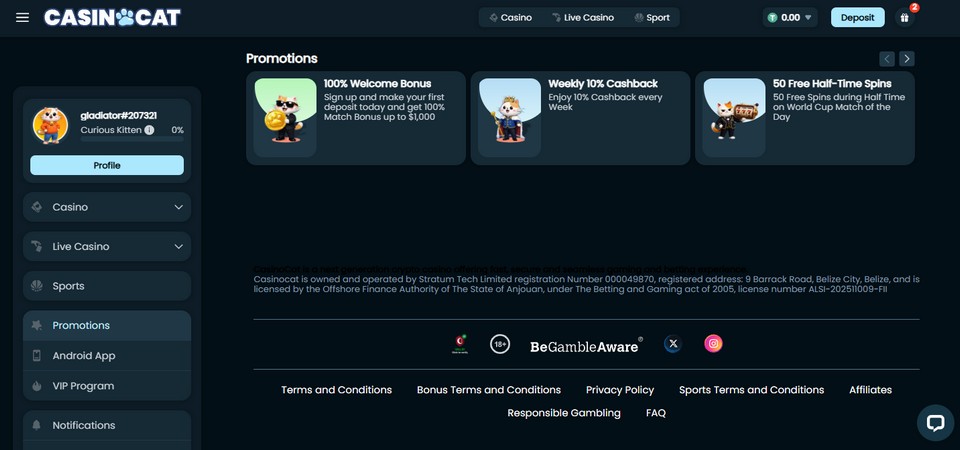Switch to the Sport top tab
Viewport: 960px width, 450px height.
click(652, 18)
